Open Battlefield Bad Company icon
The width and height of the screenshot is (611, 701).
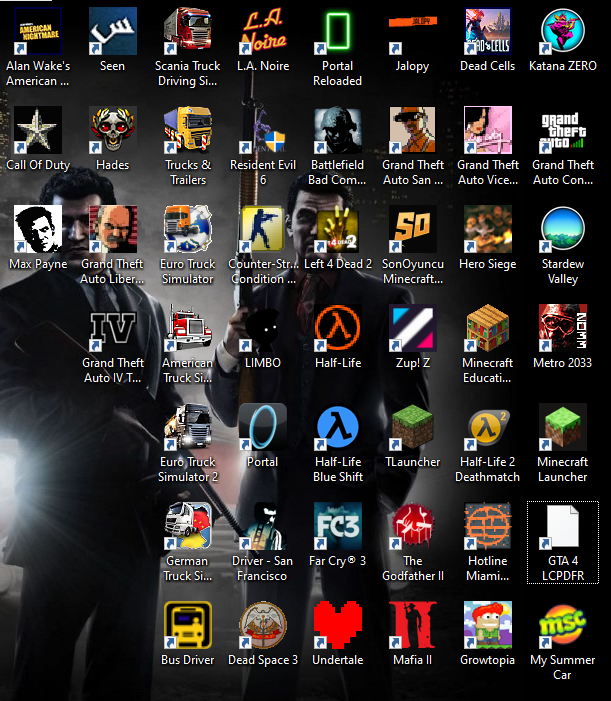(337, 130)
